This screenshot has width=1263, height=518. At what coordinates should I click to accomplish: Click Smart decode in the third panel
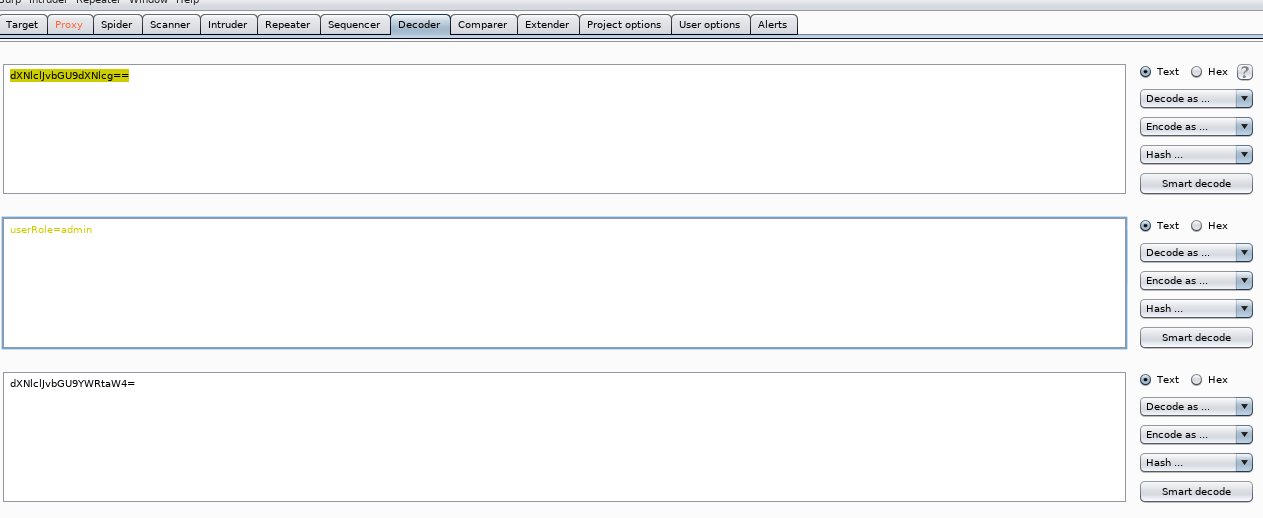[1196, 492]
